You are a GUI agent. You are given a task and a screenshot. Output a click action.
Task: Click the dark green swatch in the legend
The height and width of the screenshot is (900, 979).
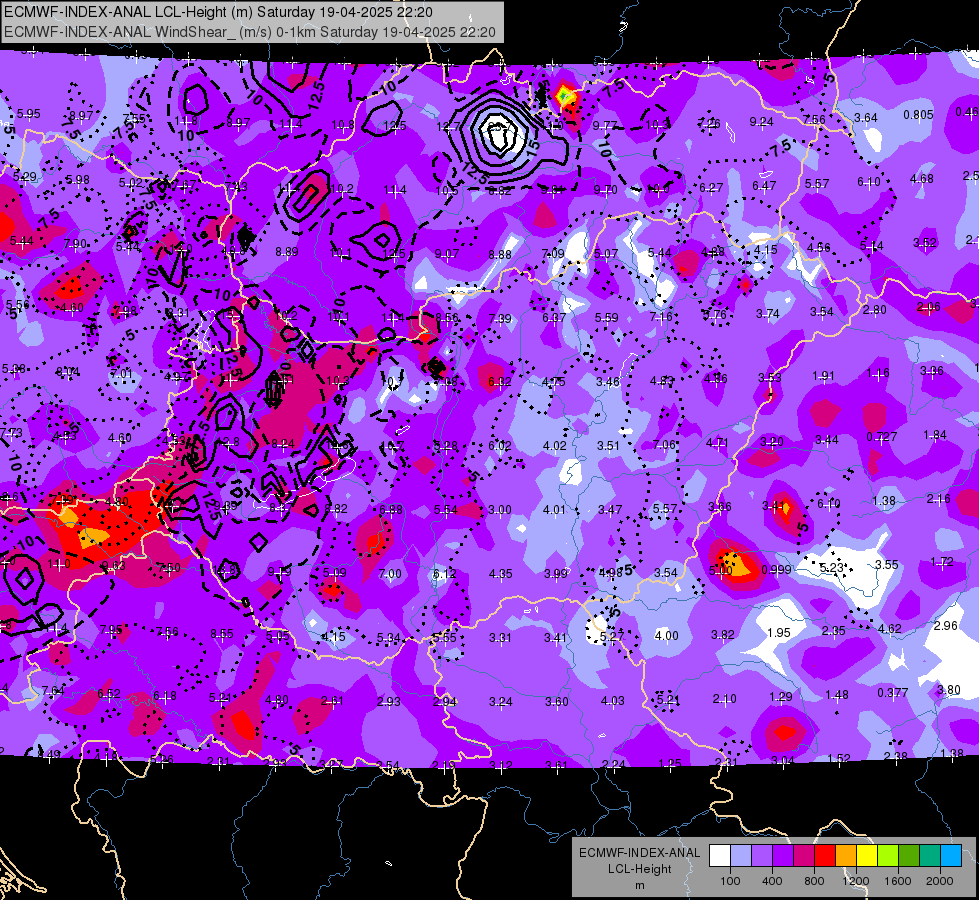coord(909,856)
